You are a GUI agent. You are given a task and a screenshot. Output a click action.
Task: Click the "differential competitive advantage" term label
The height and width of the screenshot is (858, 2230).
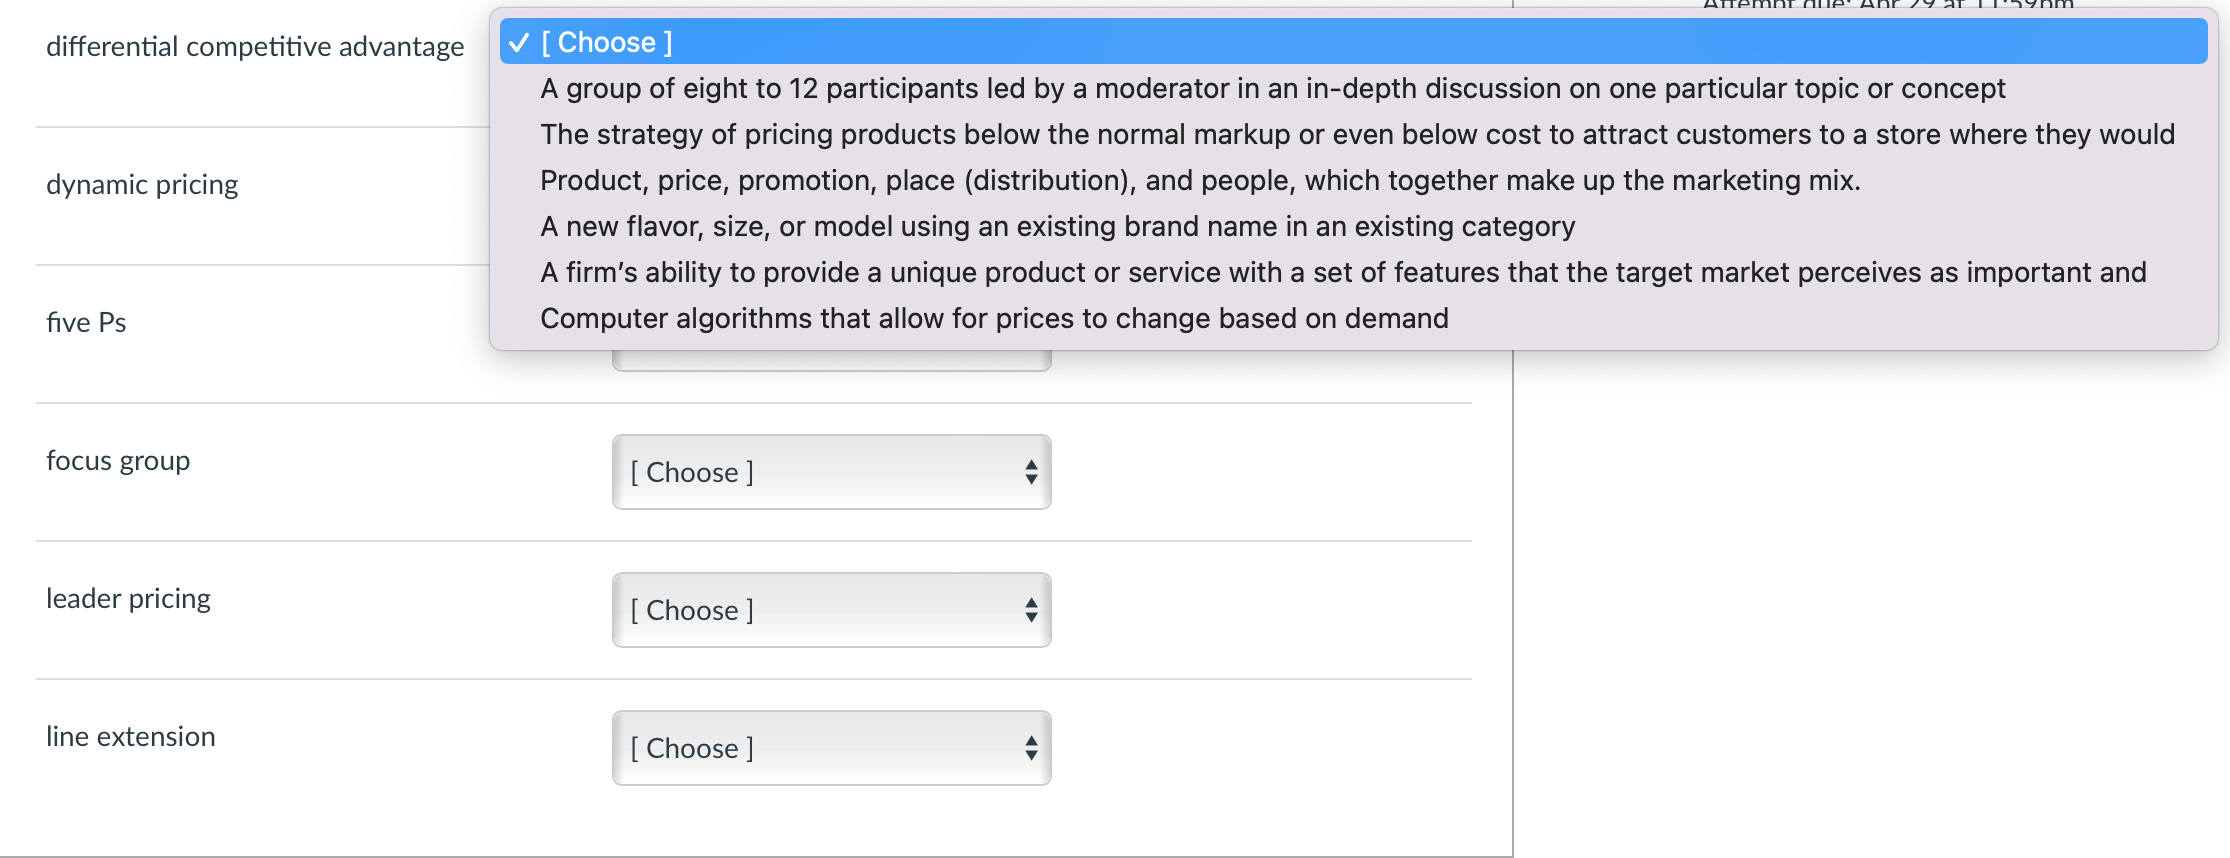(255, 46)
